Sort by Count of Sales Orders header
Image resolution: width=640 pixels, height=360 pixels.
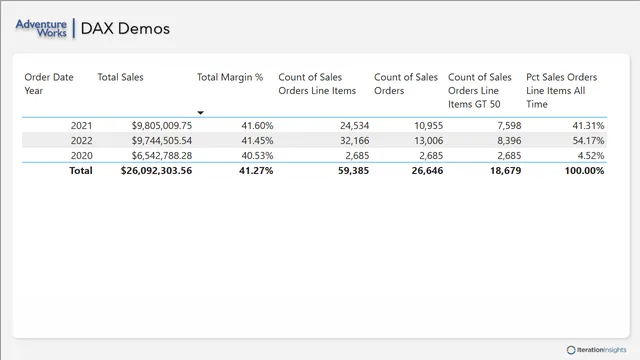pos(406,84)
